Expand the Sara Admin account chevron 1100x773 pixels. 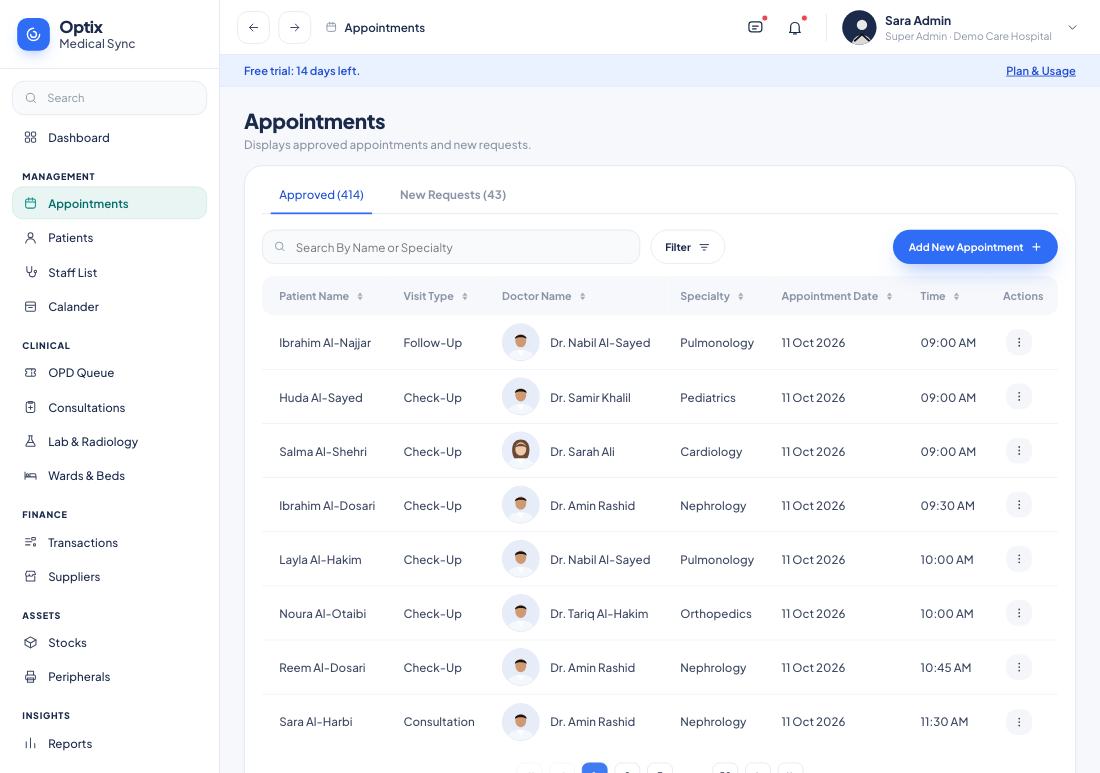click(x=1072, y=27)
